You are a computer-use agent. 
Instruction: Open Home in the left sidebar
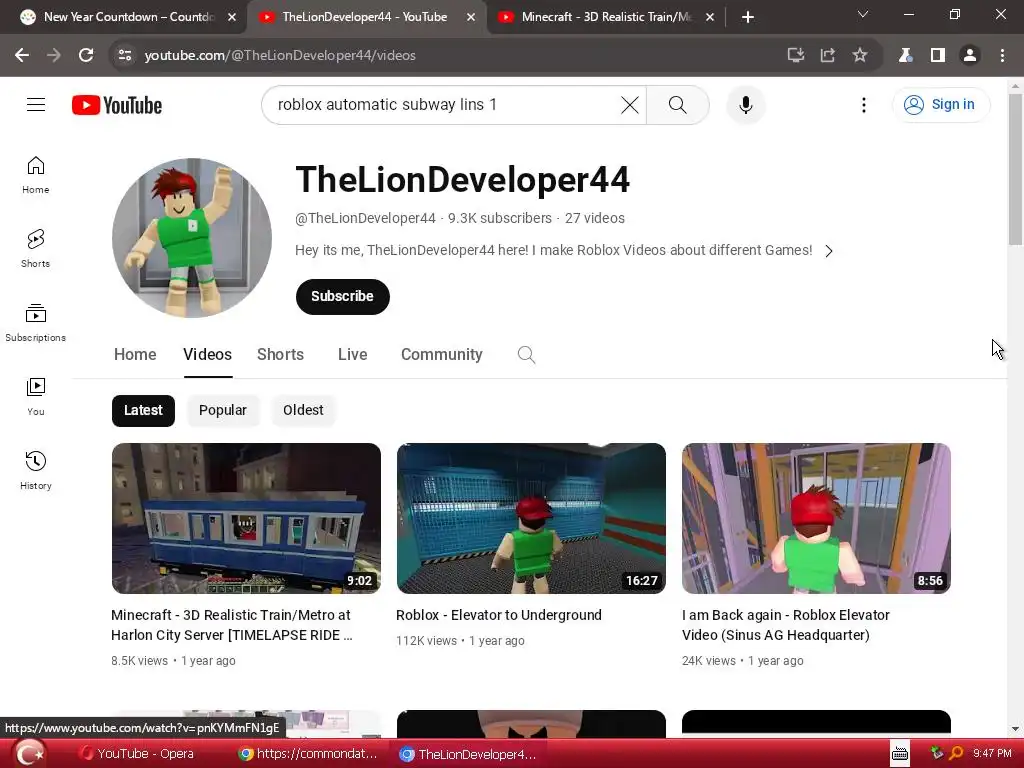(35, 175)
